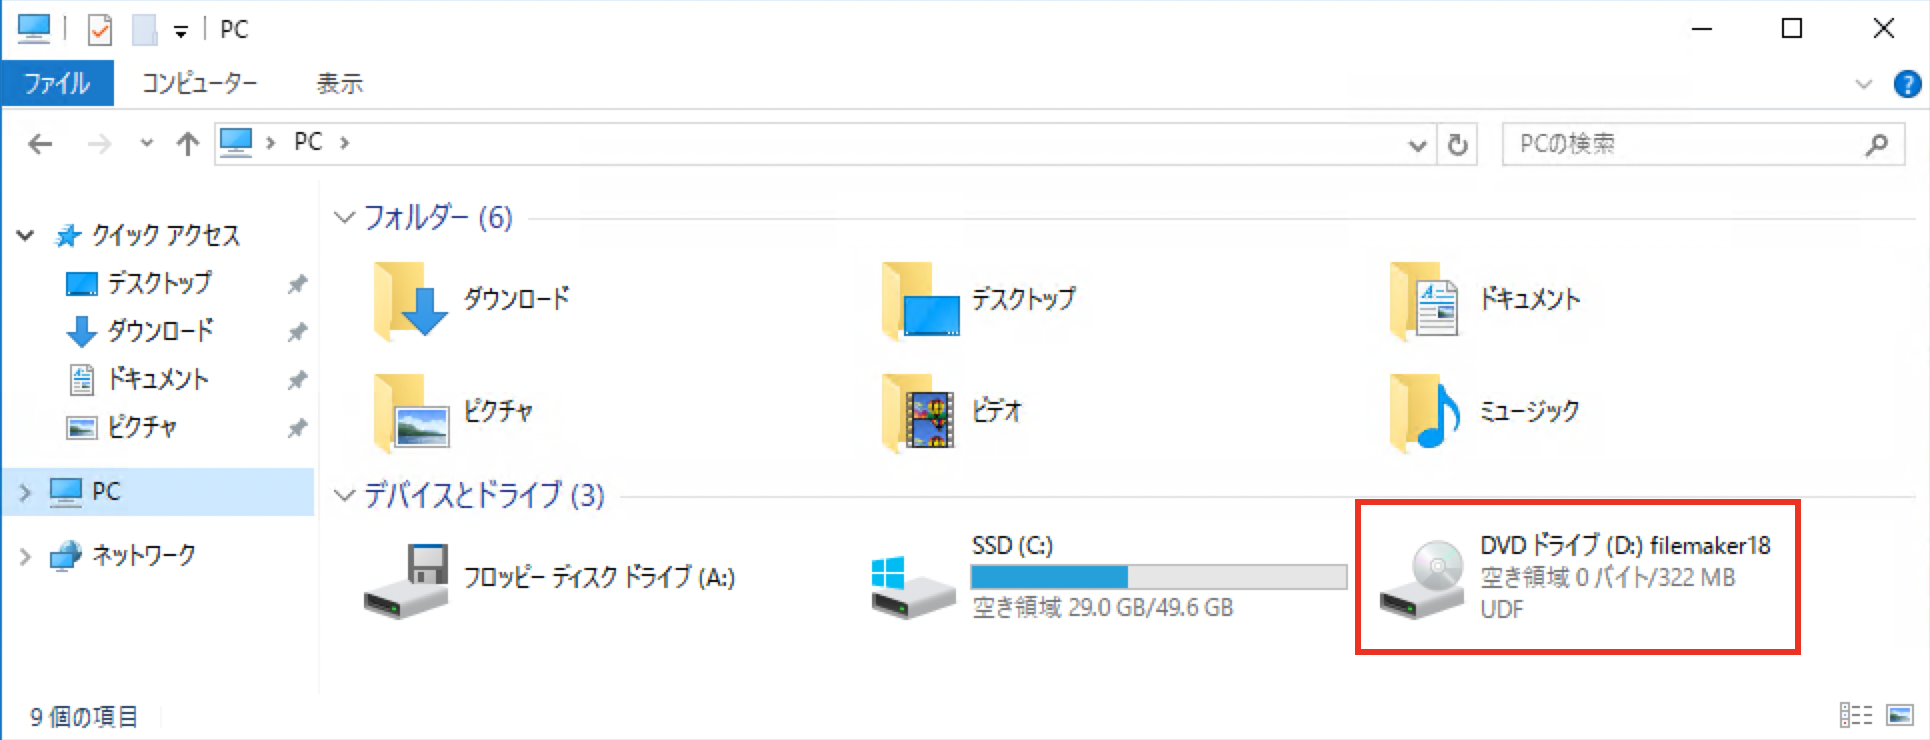
Task: Switch to large icons view in status bar
Action: point(1900,715)
